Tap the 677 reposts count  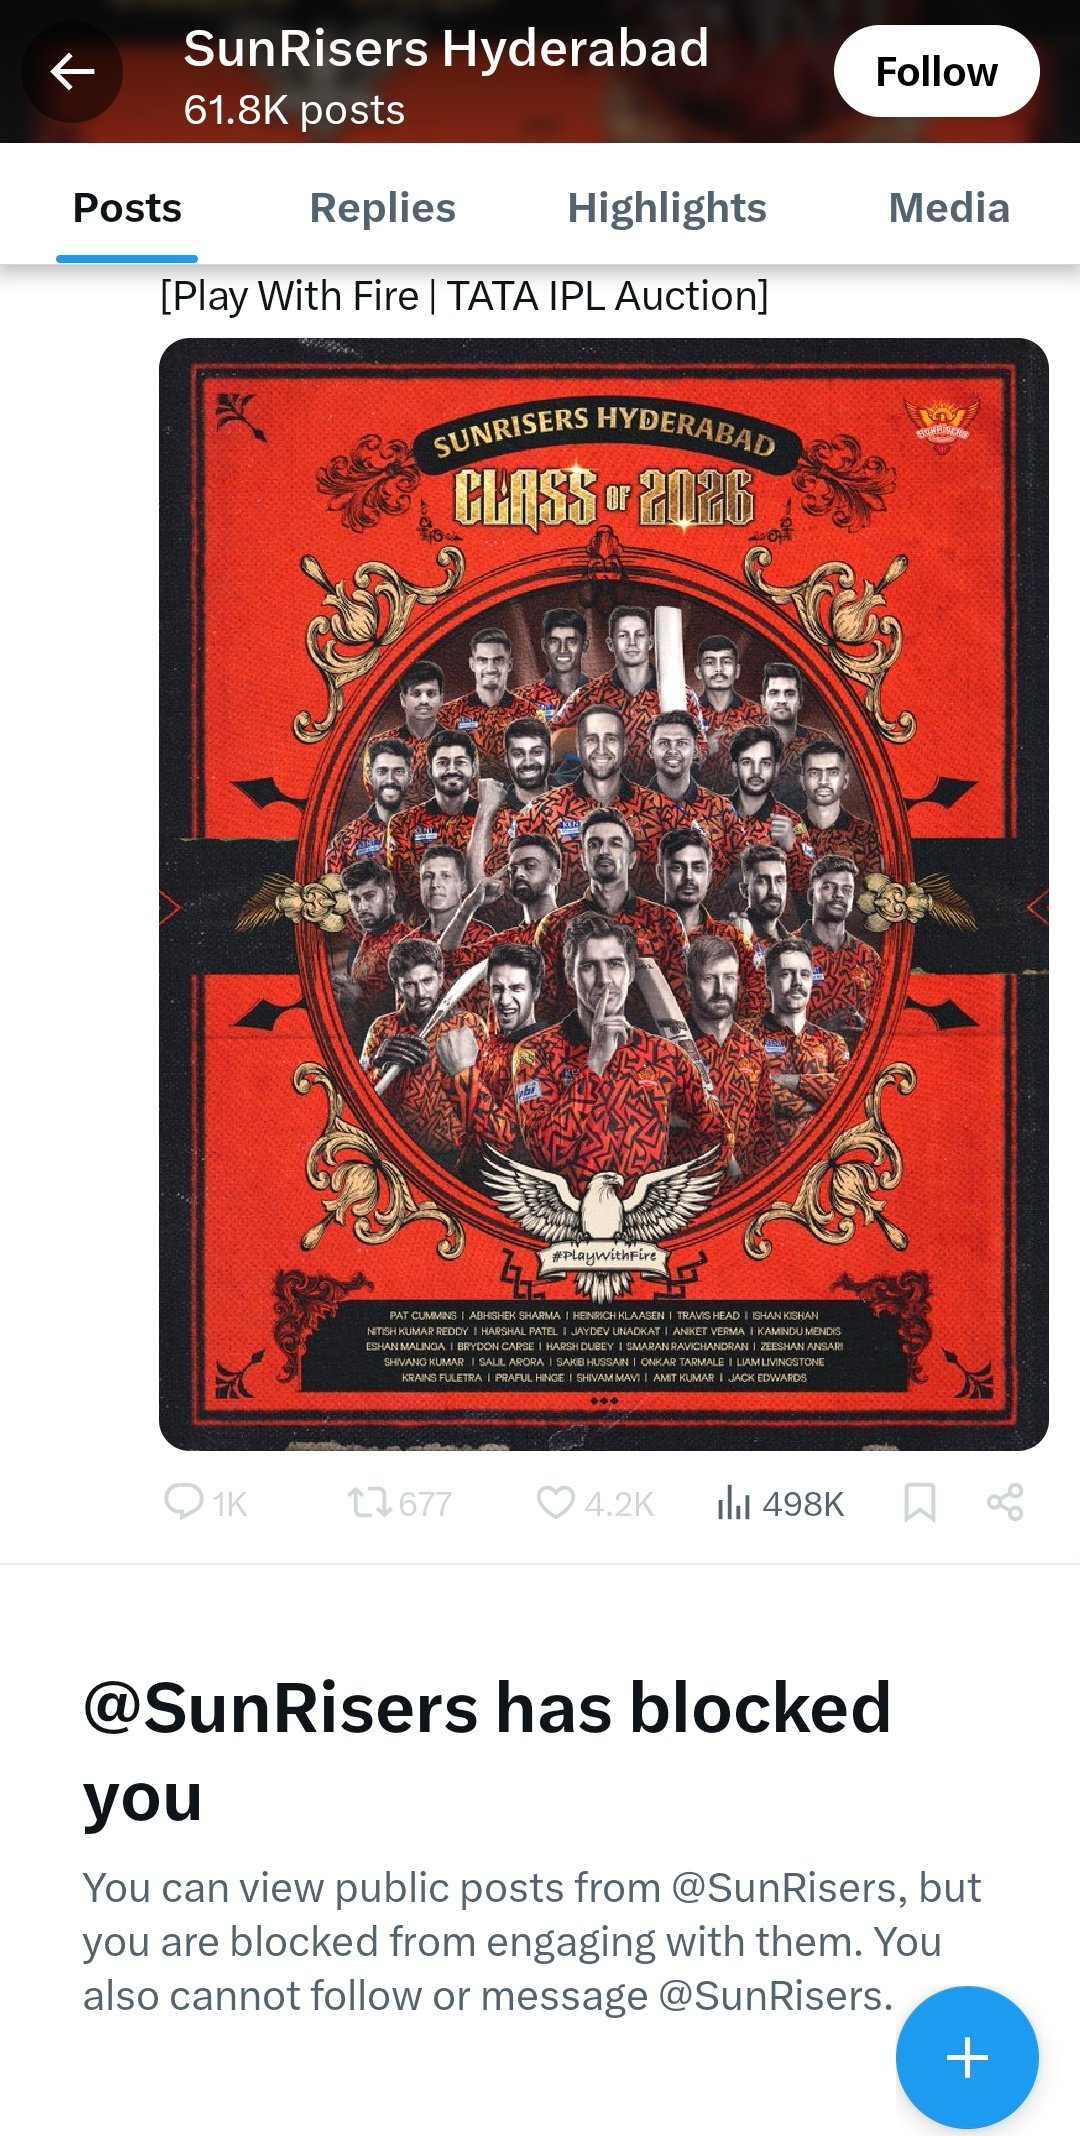425,1504
